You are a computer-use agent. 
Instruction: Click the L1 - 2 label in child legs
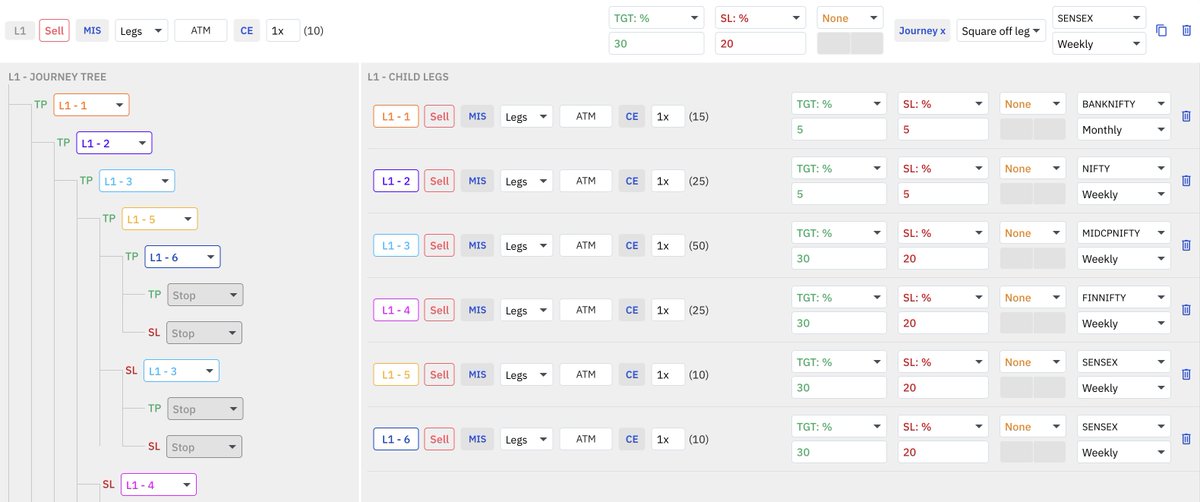click(x=395, y=181)
